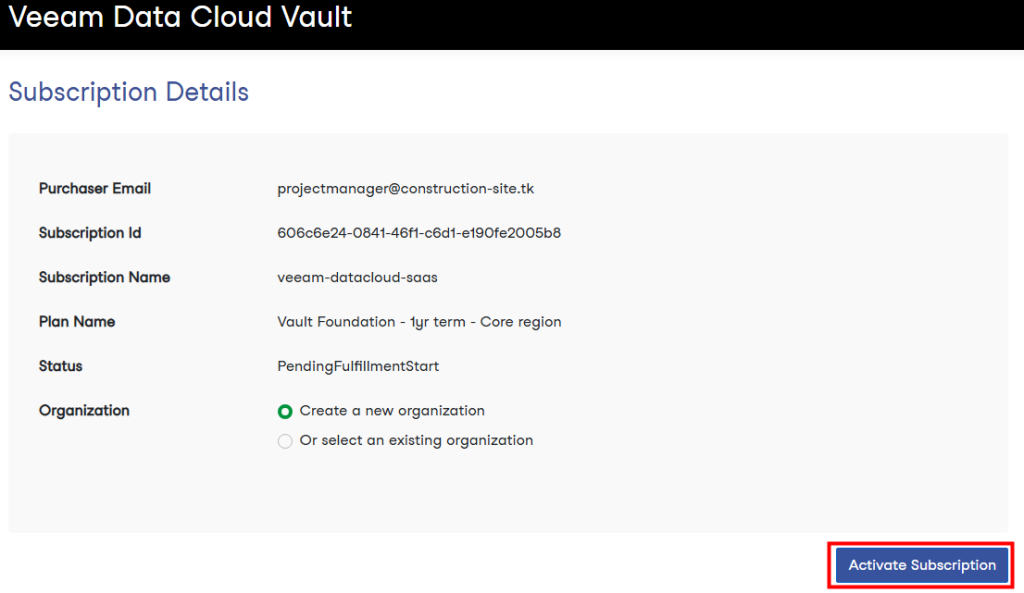
Task: Click the veeam-datacloud-saas subscription name
Action: click(357, 278)
